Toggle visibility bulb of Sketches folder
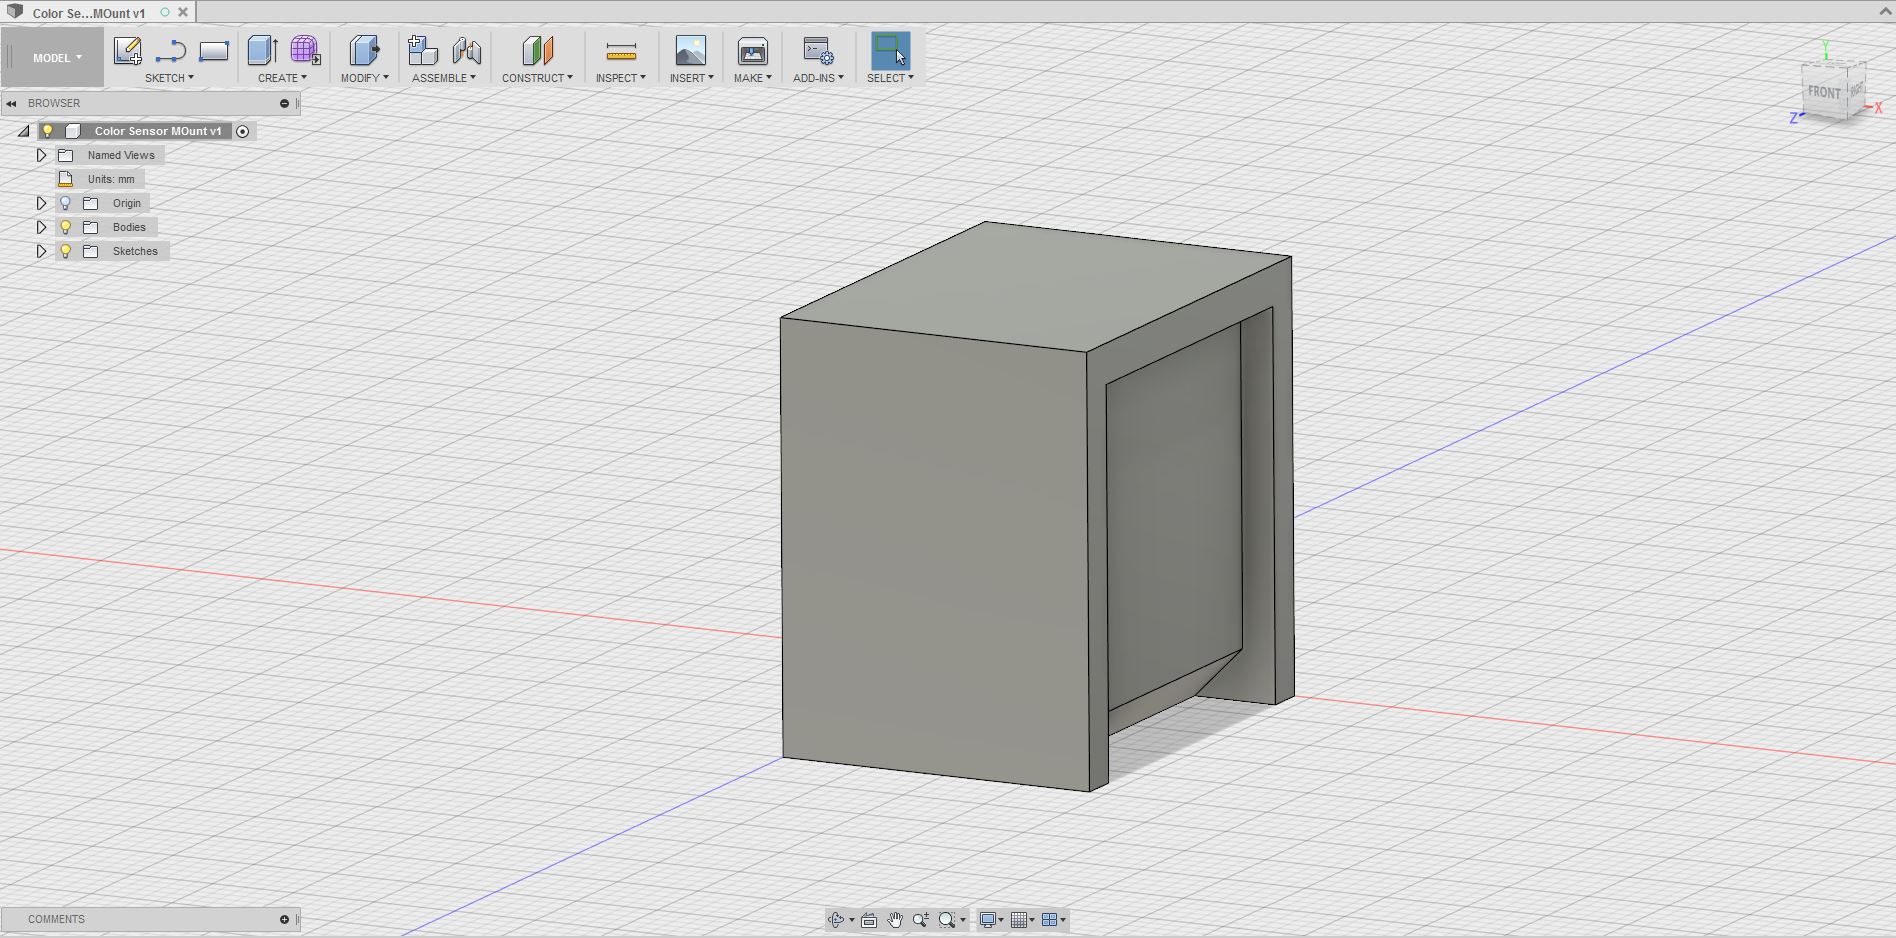 (x=66, y=251)
